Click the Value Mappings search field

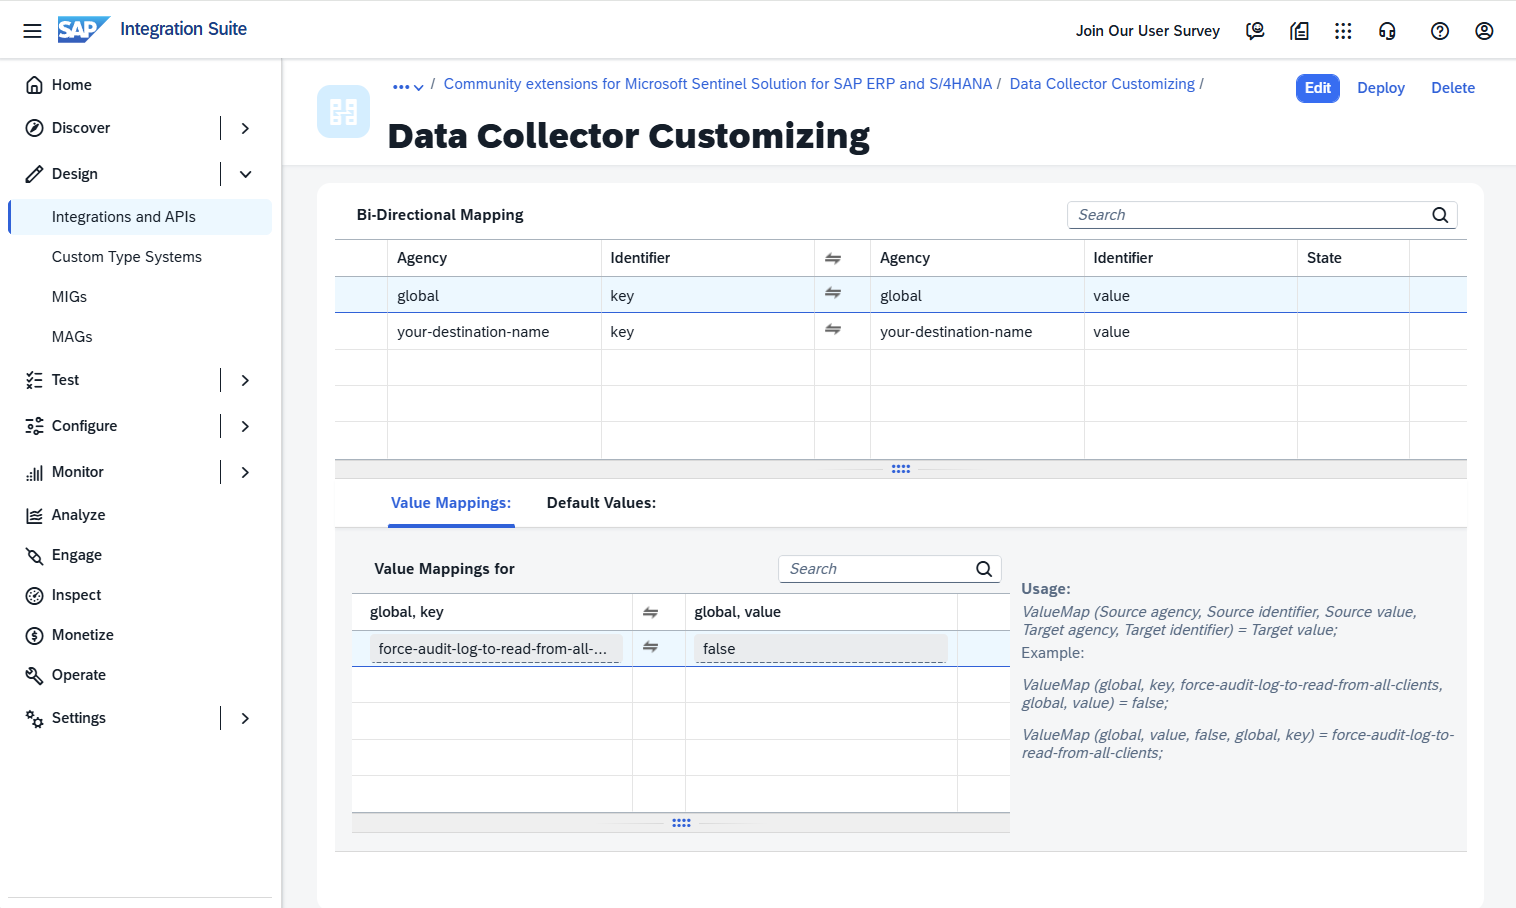[890, 569]
